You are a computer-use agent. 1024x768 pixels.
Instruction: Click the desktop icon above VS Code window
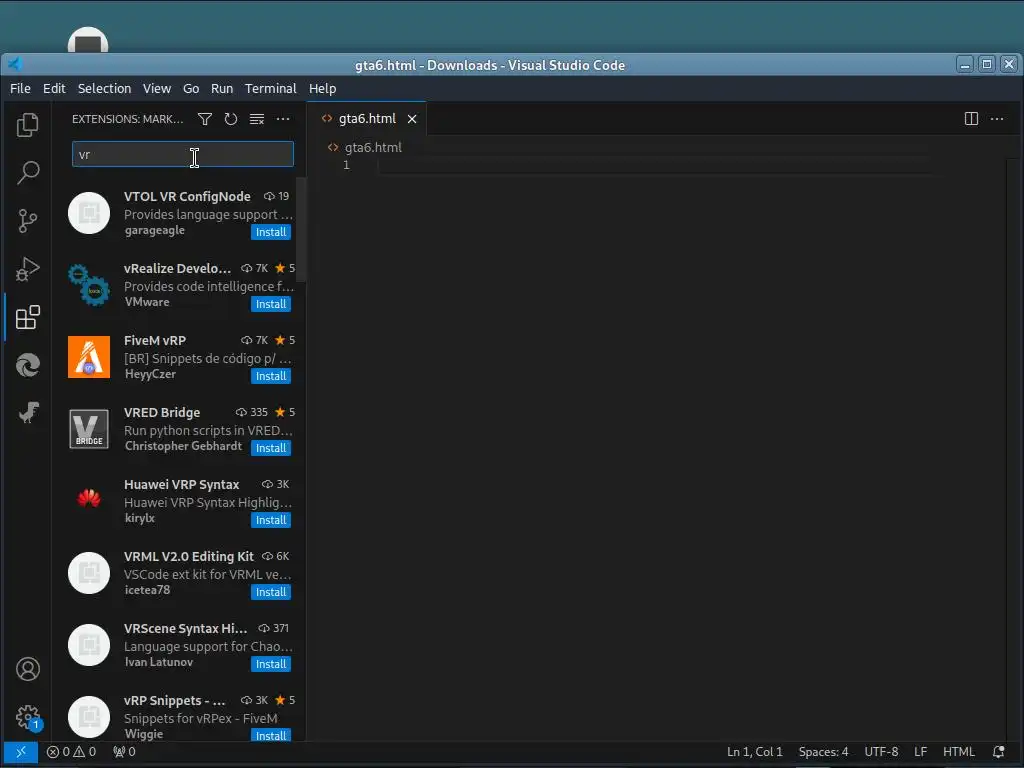coord(88,40)
